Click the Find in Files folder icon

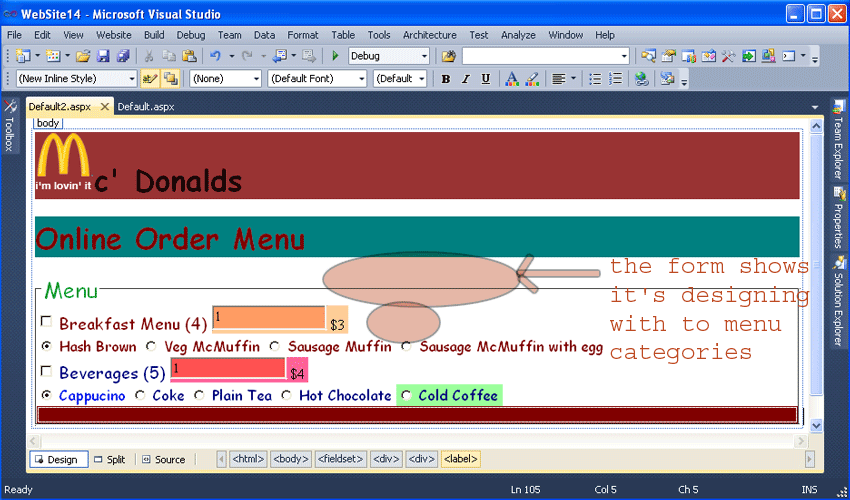click(x=448, y=56)
